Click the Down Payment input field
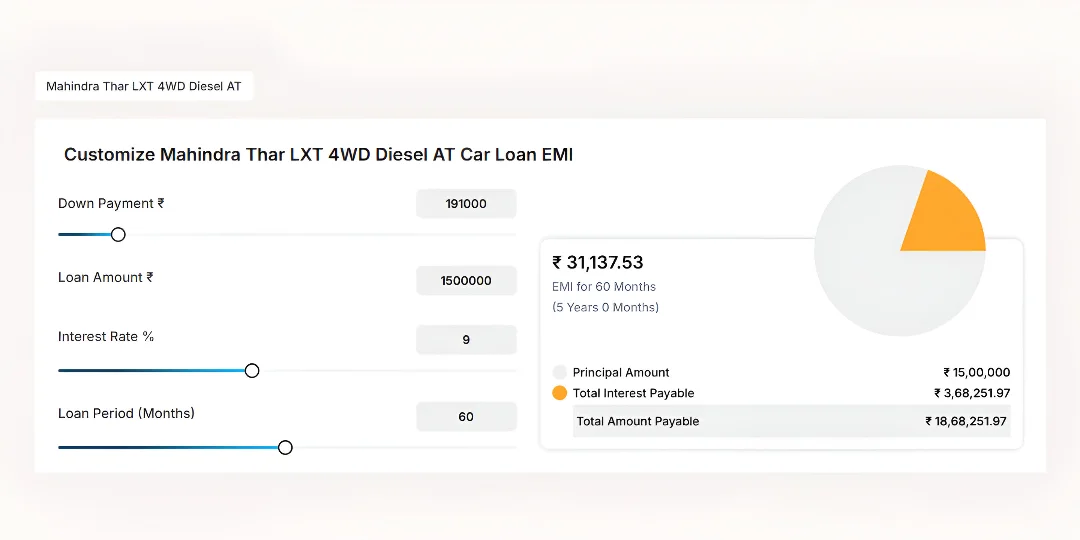 pos(466,204)
